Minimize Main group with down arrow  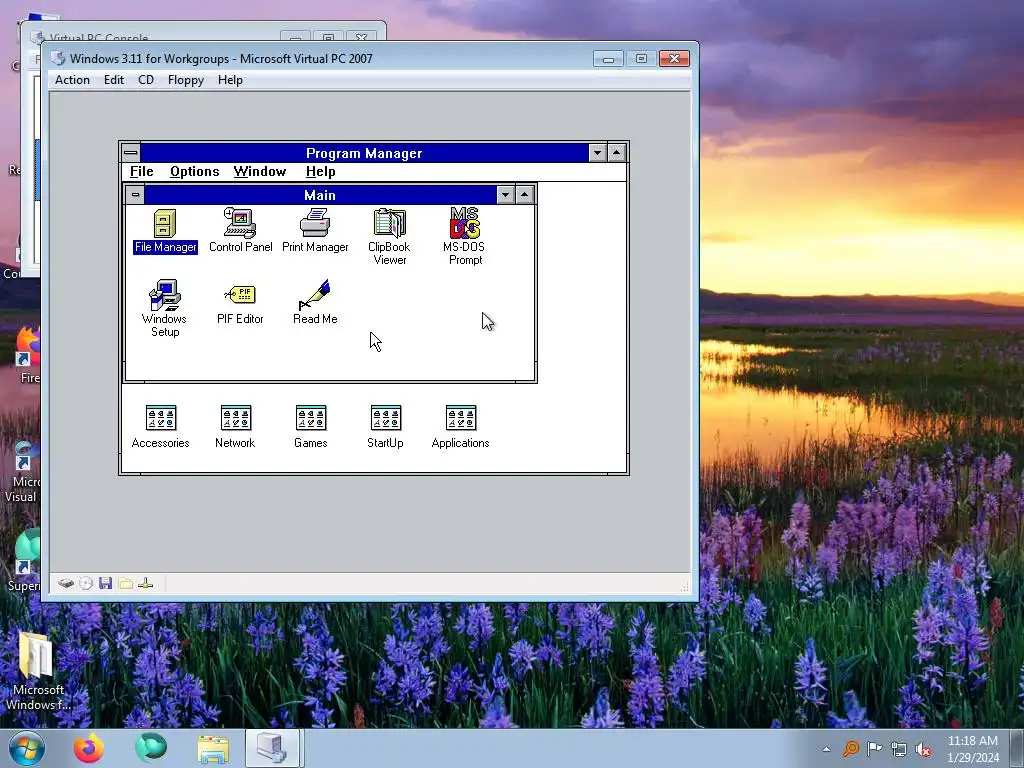[x=505, y=195]
